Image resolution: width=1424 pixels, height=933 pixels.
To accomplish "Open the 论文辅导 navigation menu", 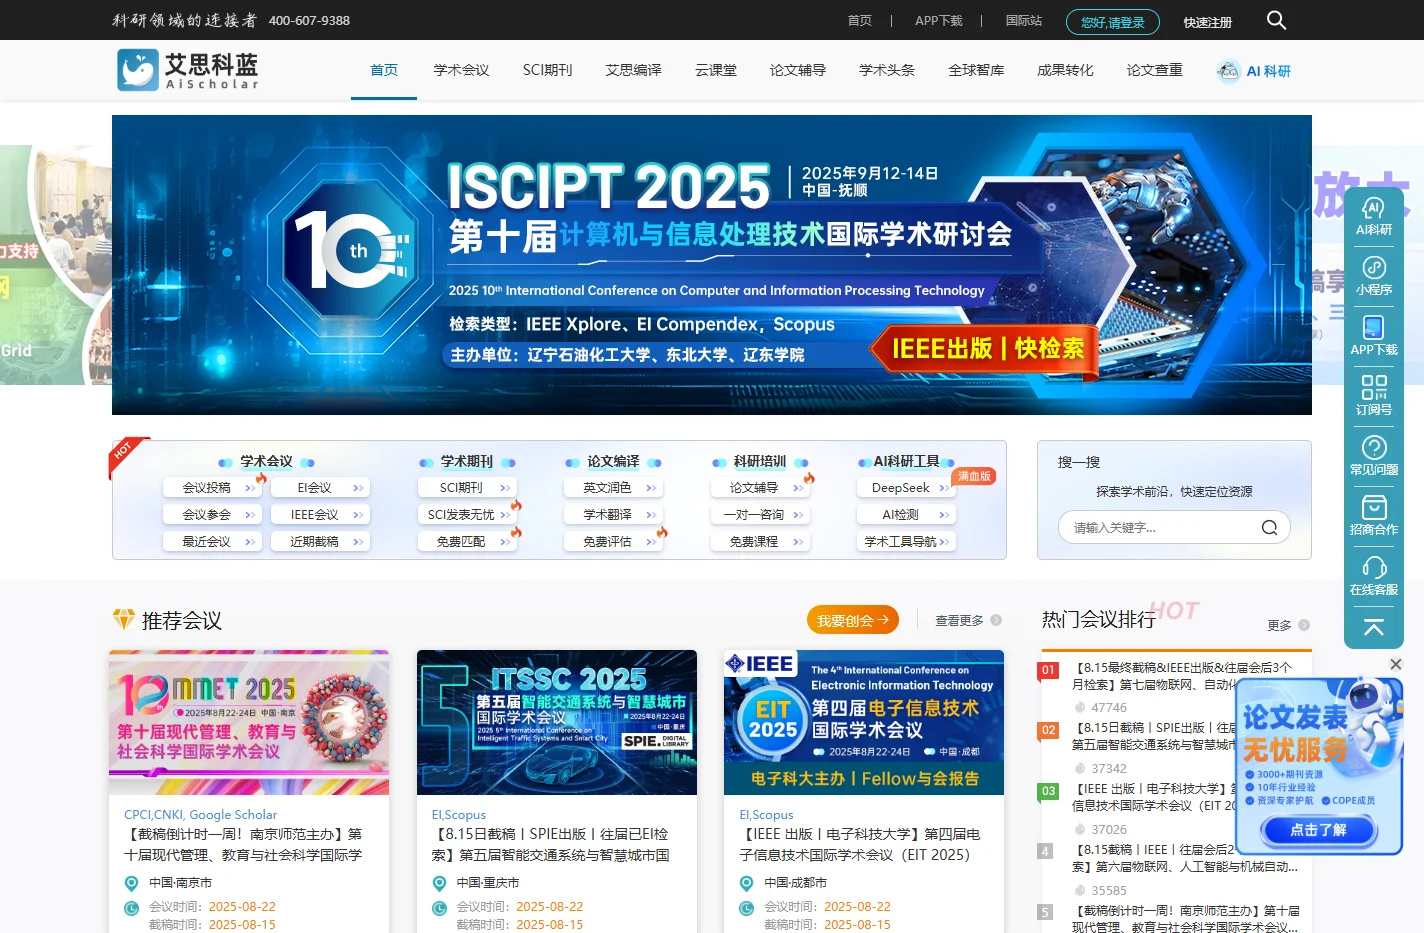I will pos(798,70).
